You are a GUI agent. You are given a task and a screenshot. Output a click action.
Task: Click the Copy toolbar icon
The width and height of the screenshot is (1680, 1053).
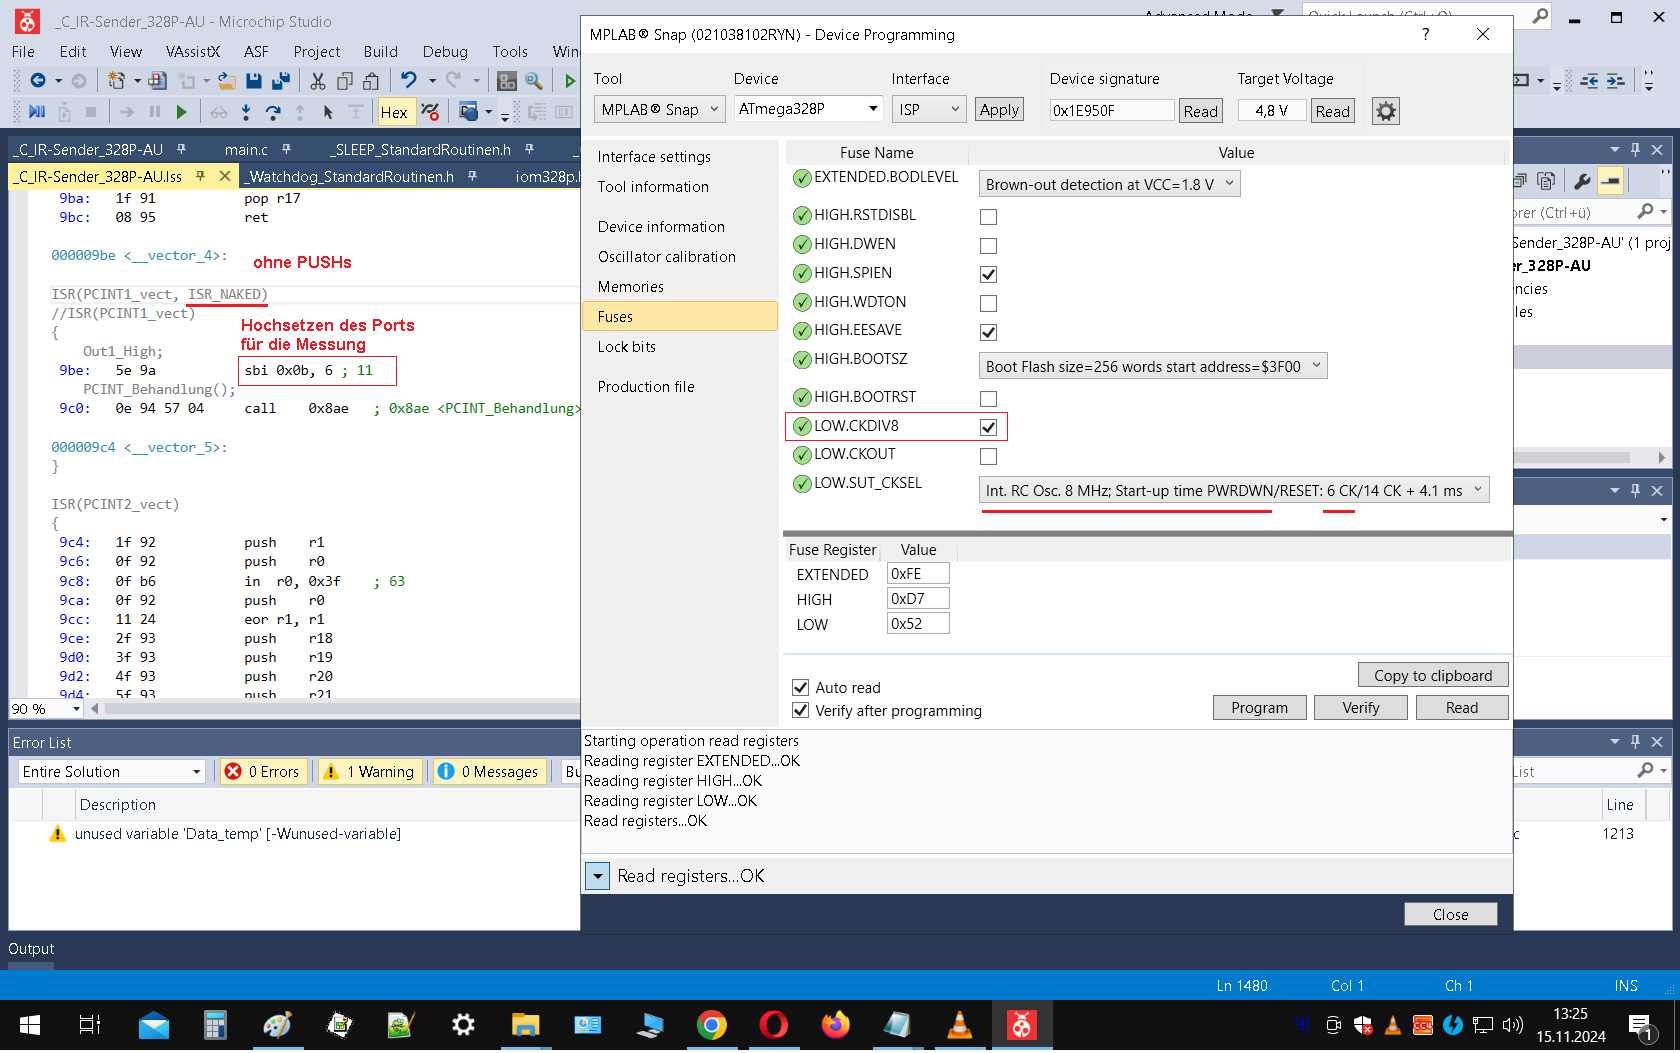(345, 81)
